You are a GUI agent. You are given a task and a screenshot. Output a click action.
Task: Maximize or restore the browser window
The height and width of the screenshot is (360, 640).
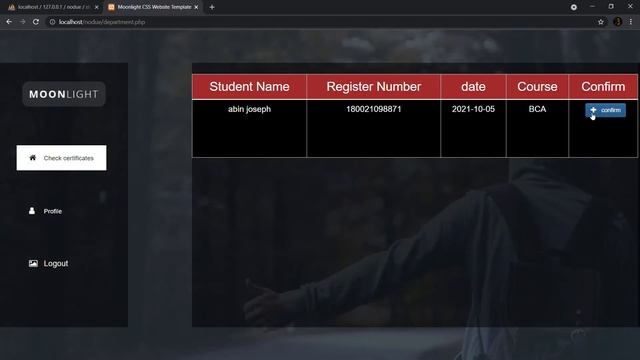point(611,7)
